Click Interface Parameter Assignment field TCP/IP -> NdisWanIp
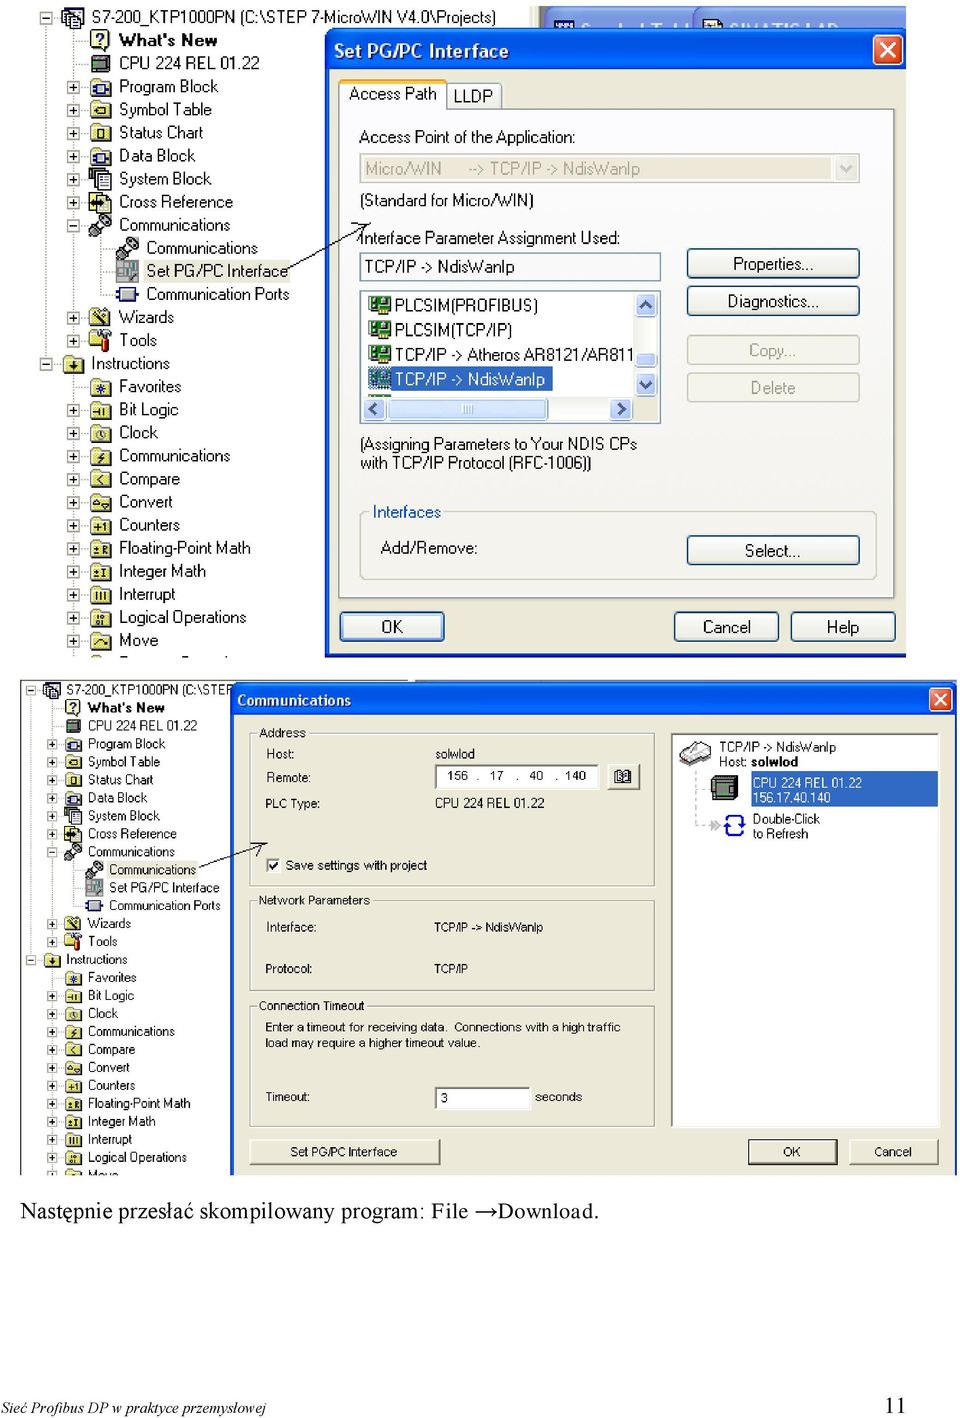The image size is (960, 1418). pyautogui.click(x=510, y=267)
